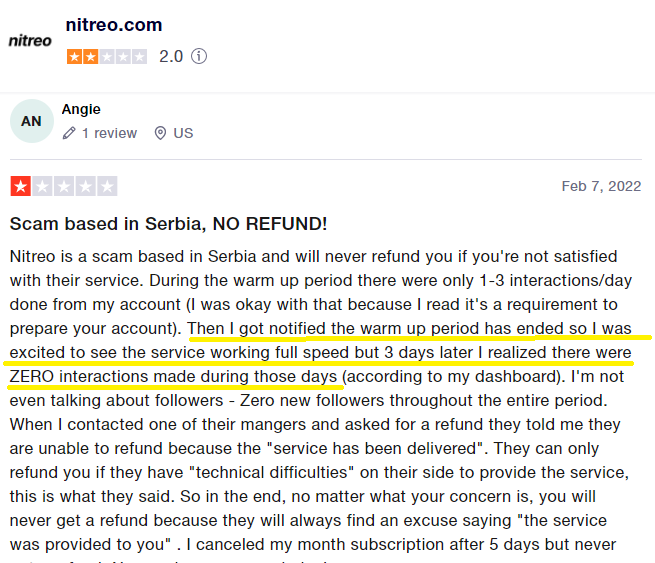
Task: Open the info icon beside the 2.0 score
Action: click(199, 57)
